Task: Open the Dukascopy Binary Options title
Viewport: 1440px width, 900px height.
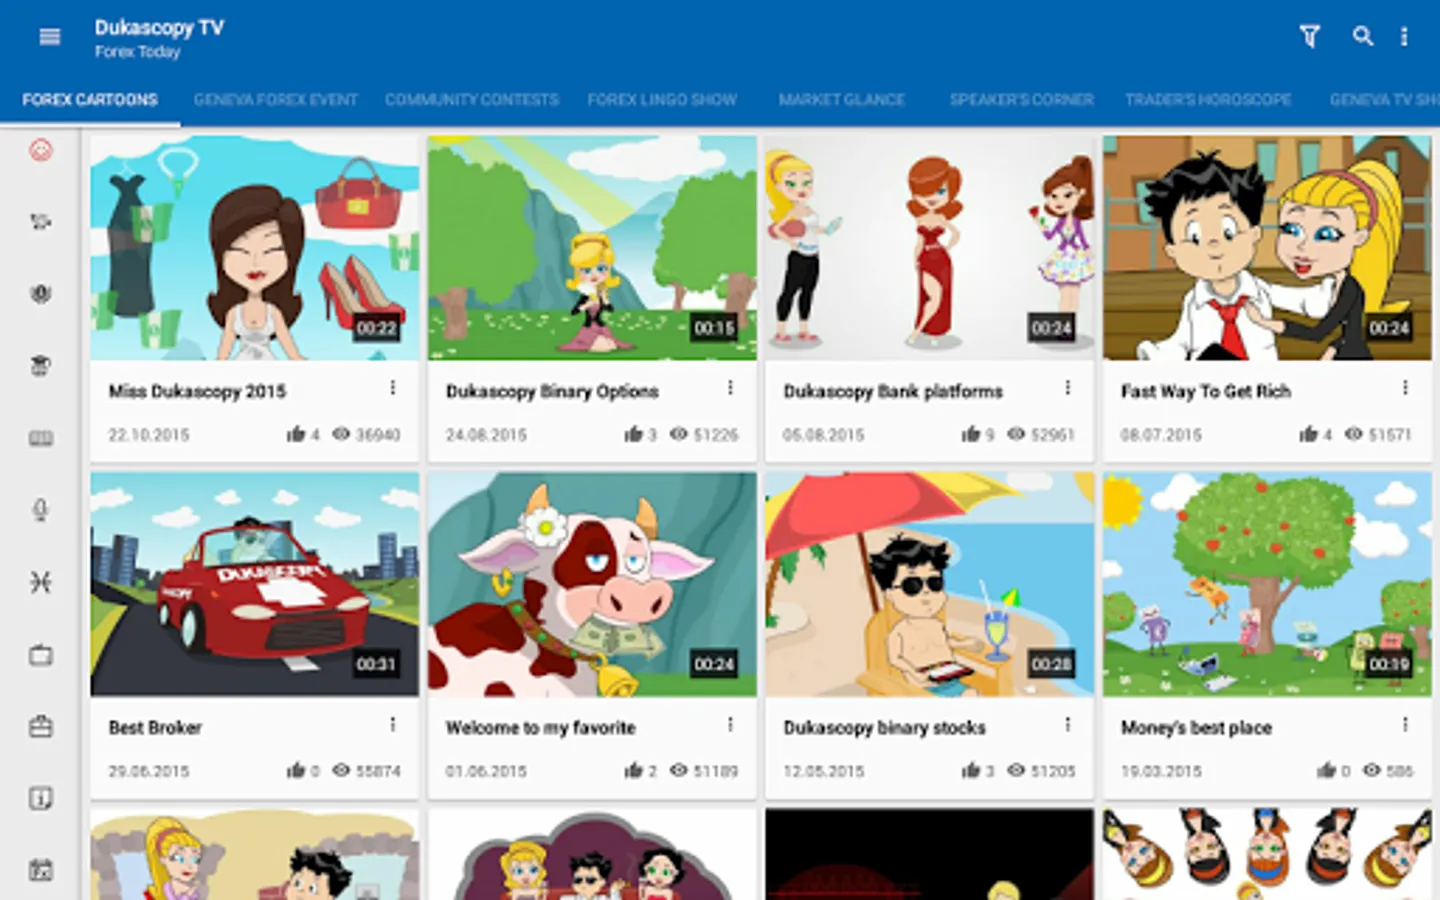Action: click(x=552, y=391)
